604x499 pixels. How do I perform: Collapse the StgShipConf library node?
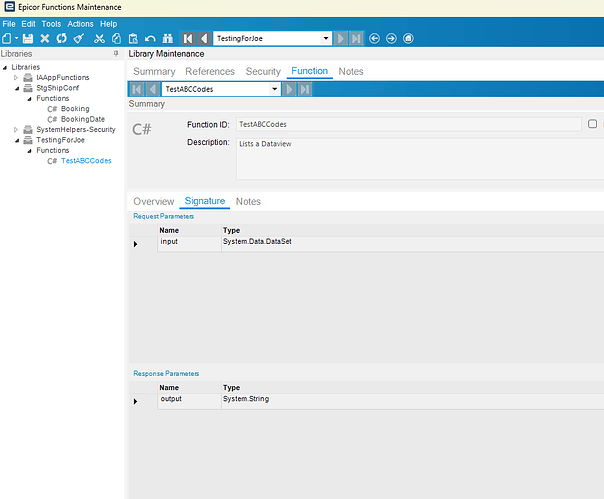(16, 88)
